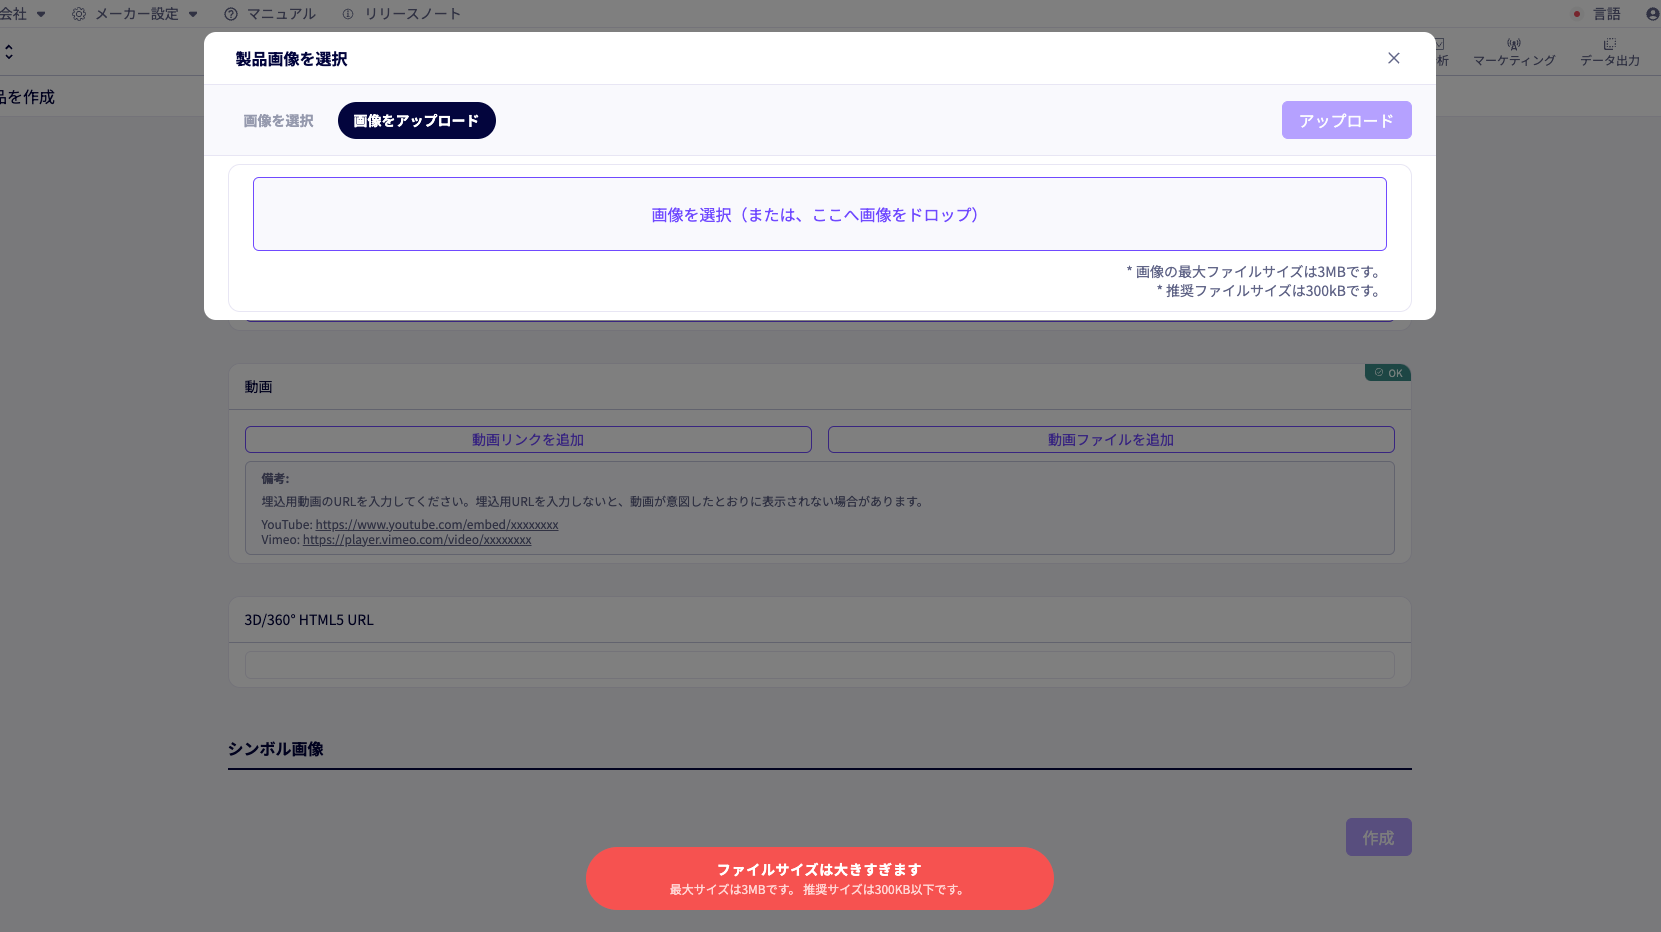Click the OK status badge on 動画
This screenshot has width=1661, height=932.
(x=1388, y=373)
